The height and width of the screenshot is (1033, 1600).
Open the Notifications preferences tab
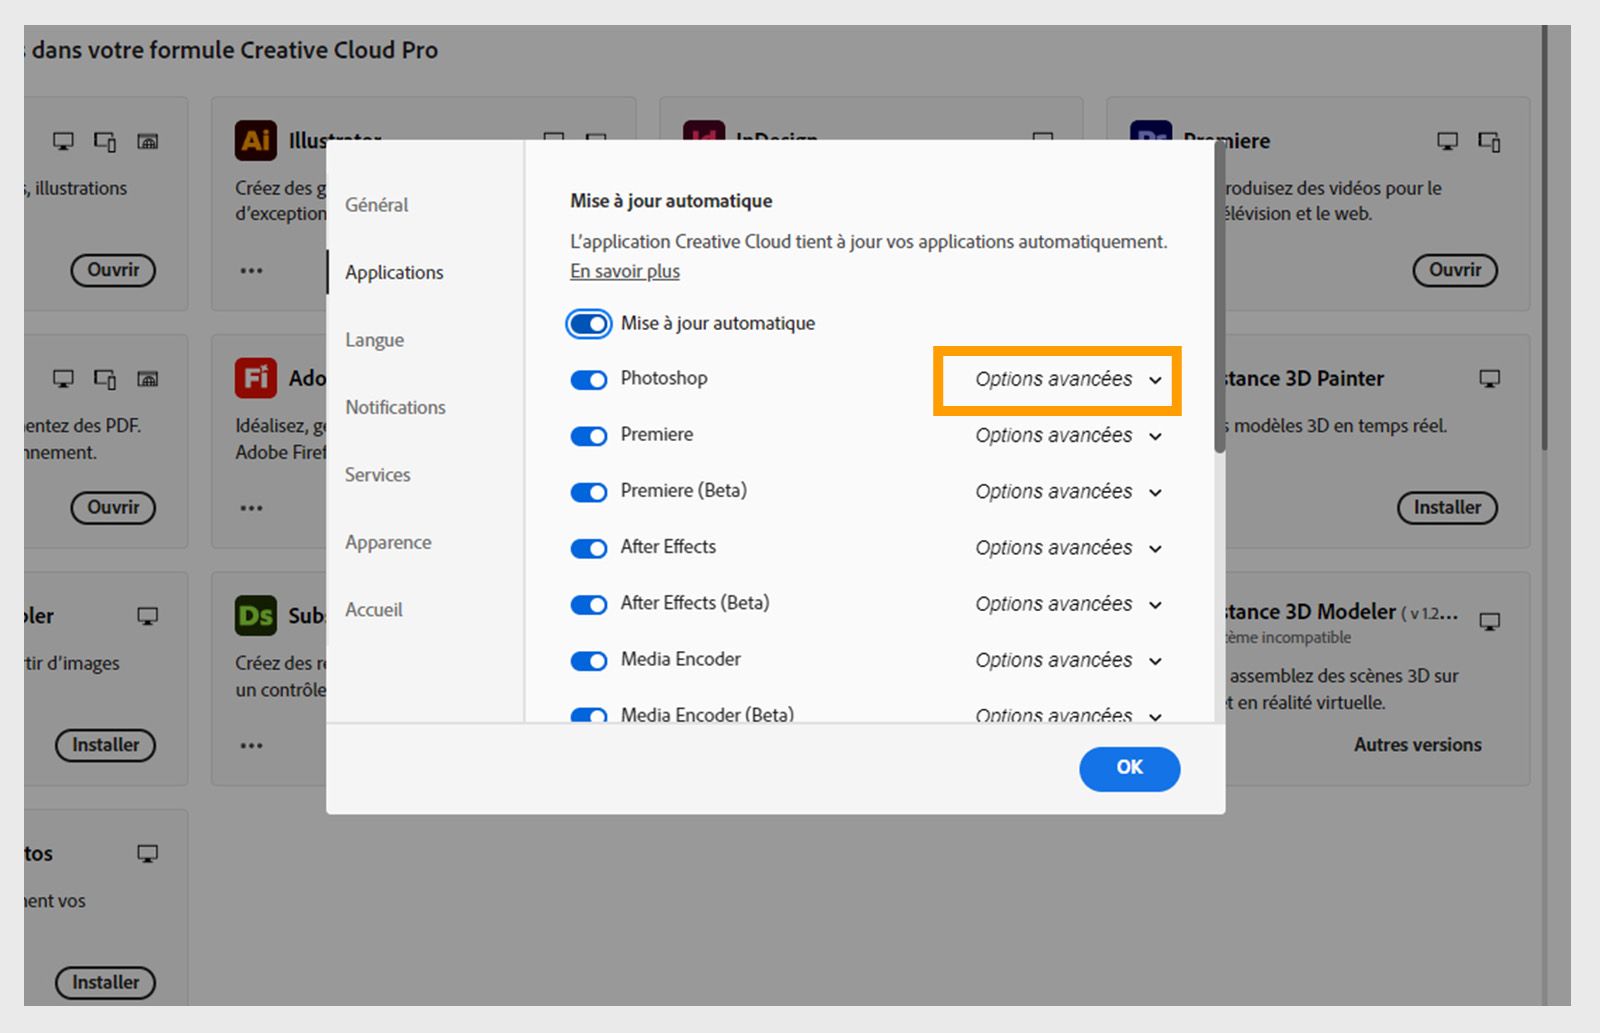tap(395, 407)
